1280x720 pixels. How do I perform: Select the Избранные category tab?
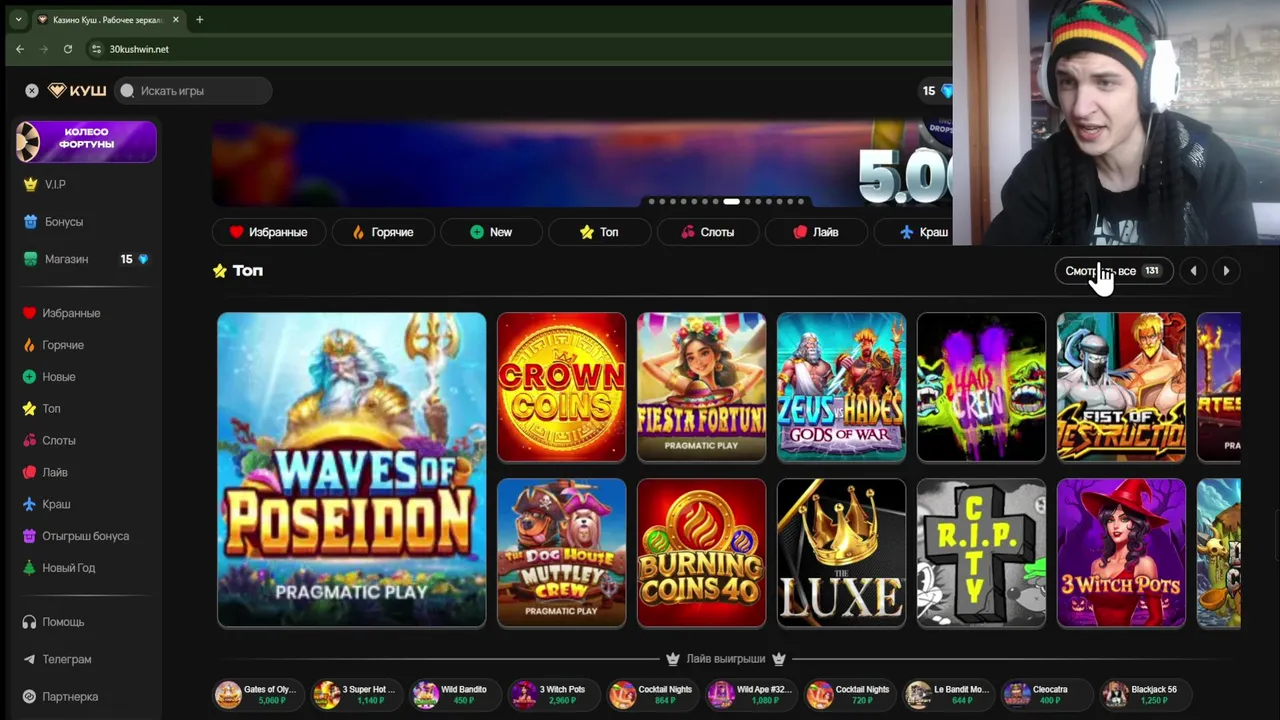pyautogui.click(x=268, y=232)
